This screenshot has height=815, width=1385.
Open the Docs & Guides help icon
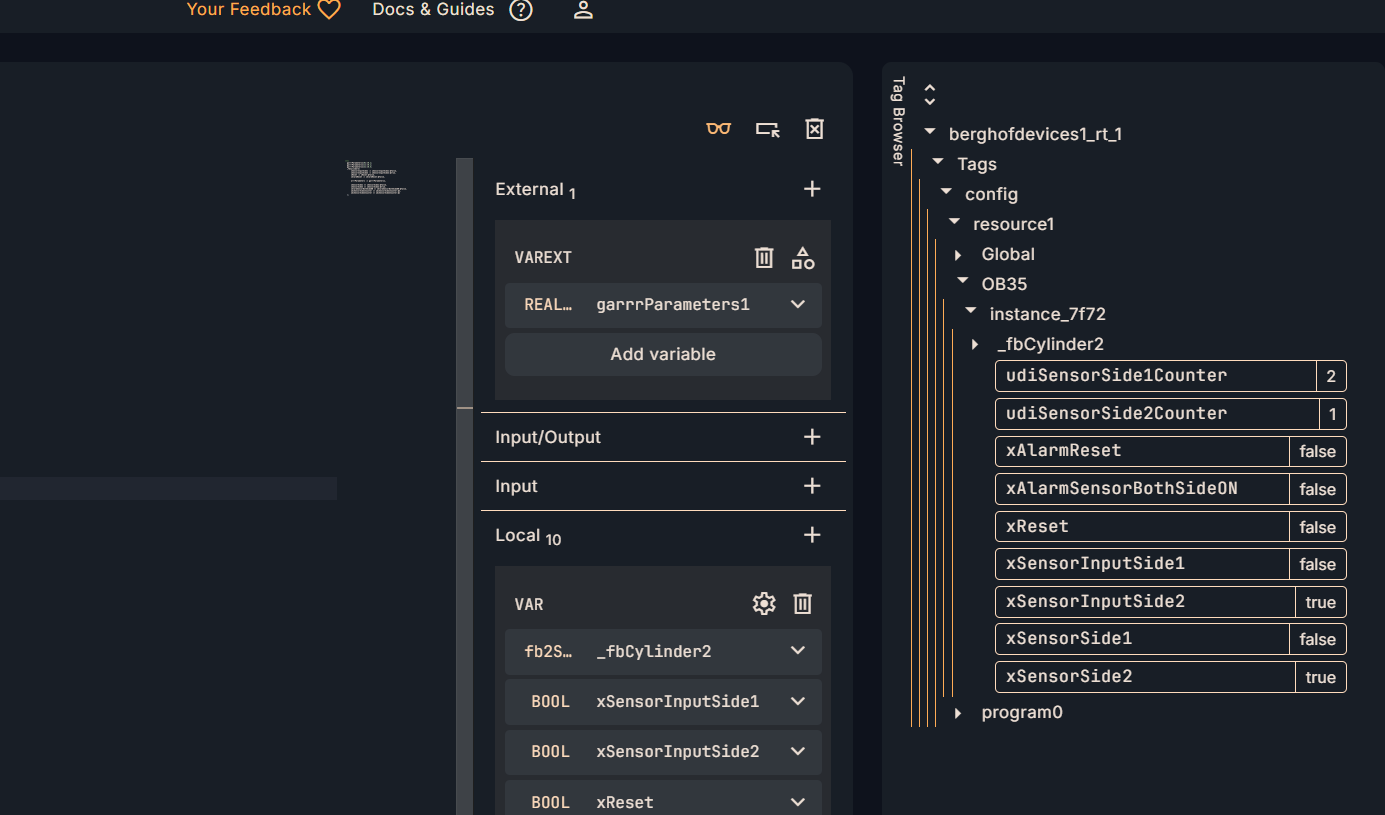[x=521, y=11]
